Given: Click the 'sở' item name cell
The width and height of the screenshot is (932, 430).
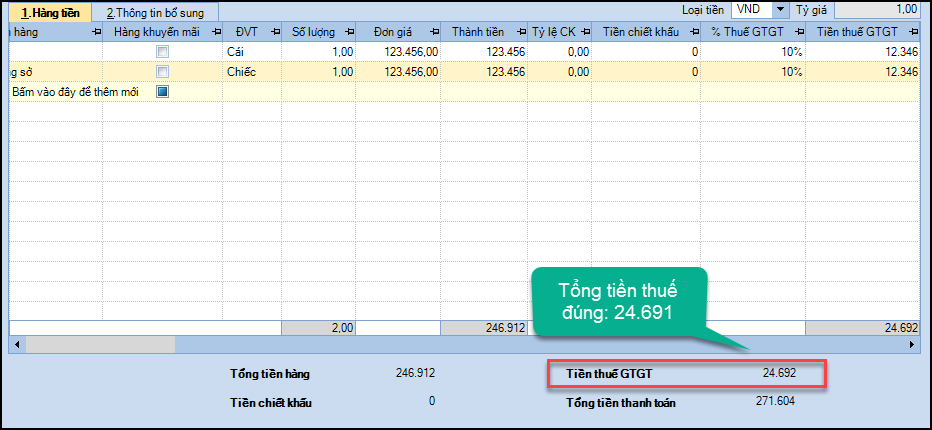Looking at the screenshot, I should 56,72.
